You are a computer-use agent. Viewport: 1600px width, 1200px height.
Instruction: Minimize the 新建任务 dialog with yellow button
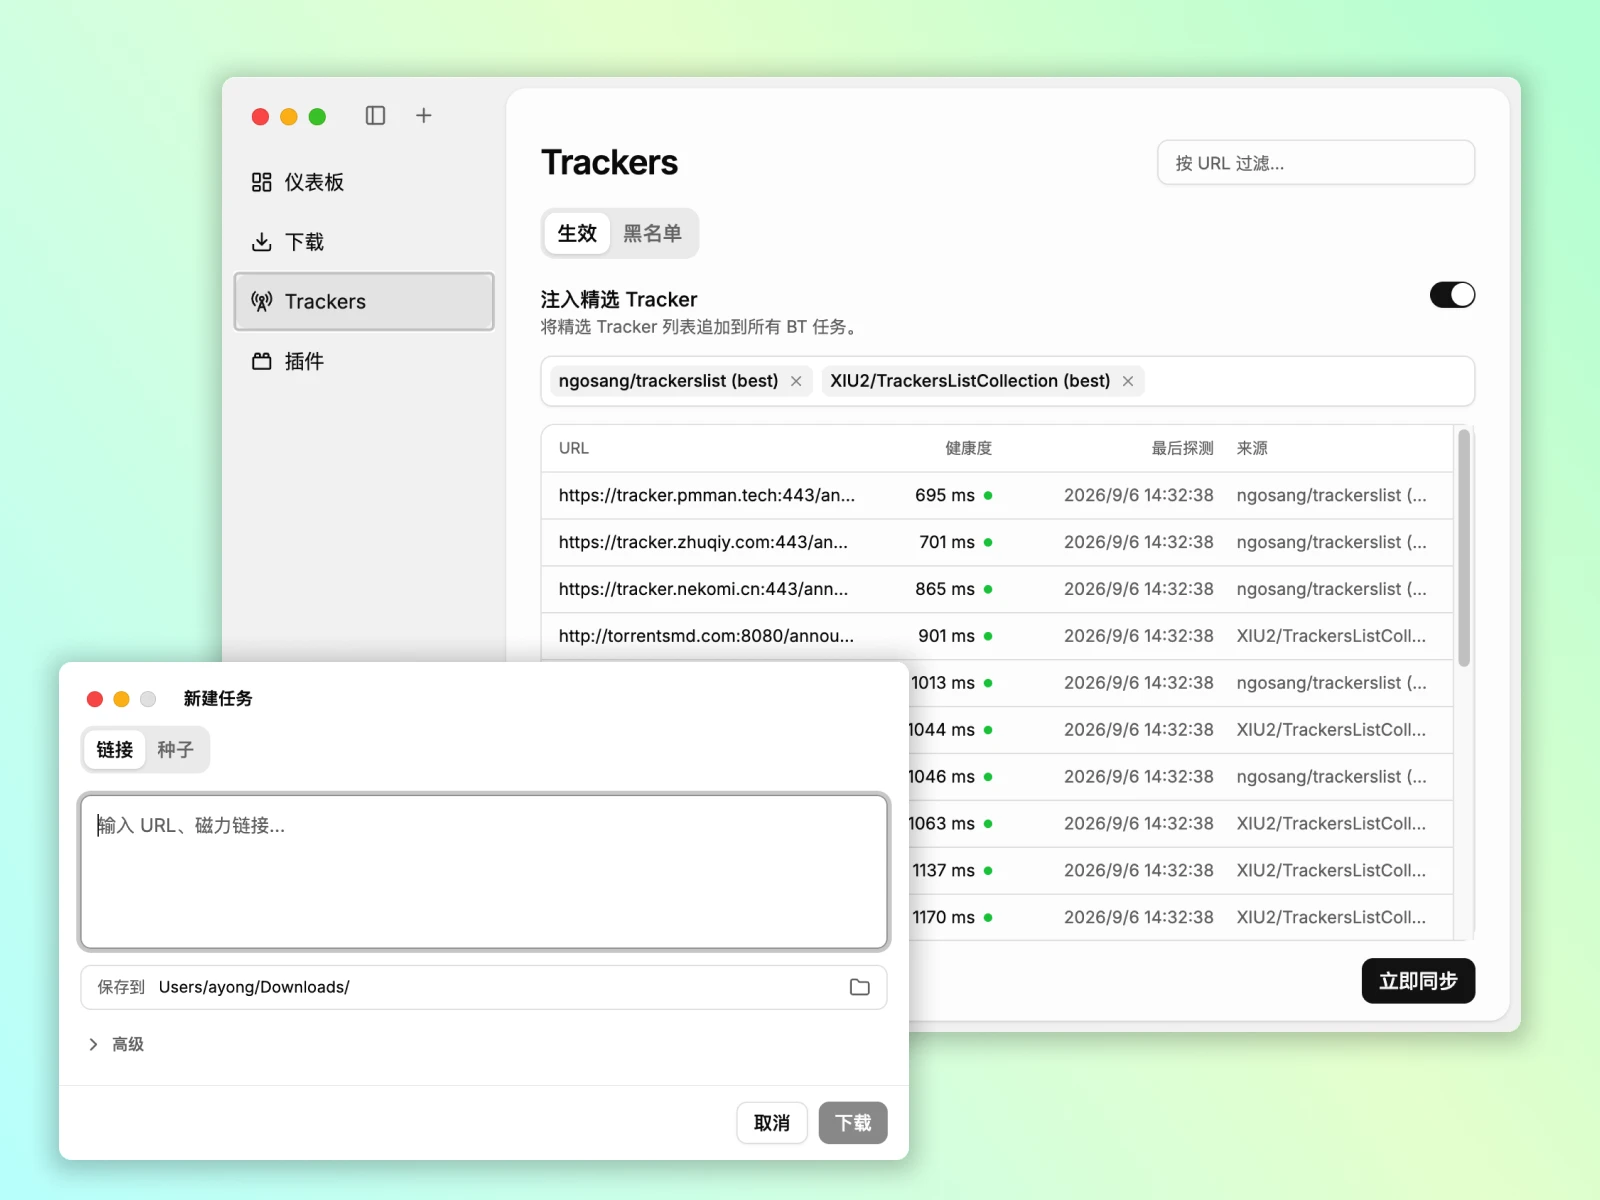click(121, 699)
